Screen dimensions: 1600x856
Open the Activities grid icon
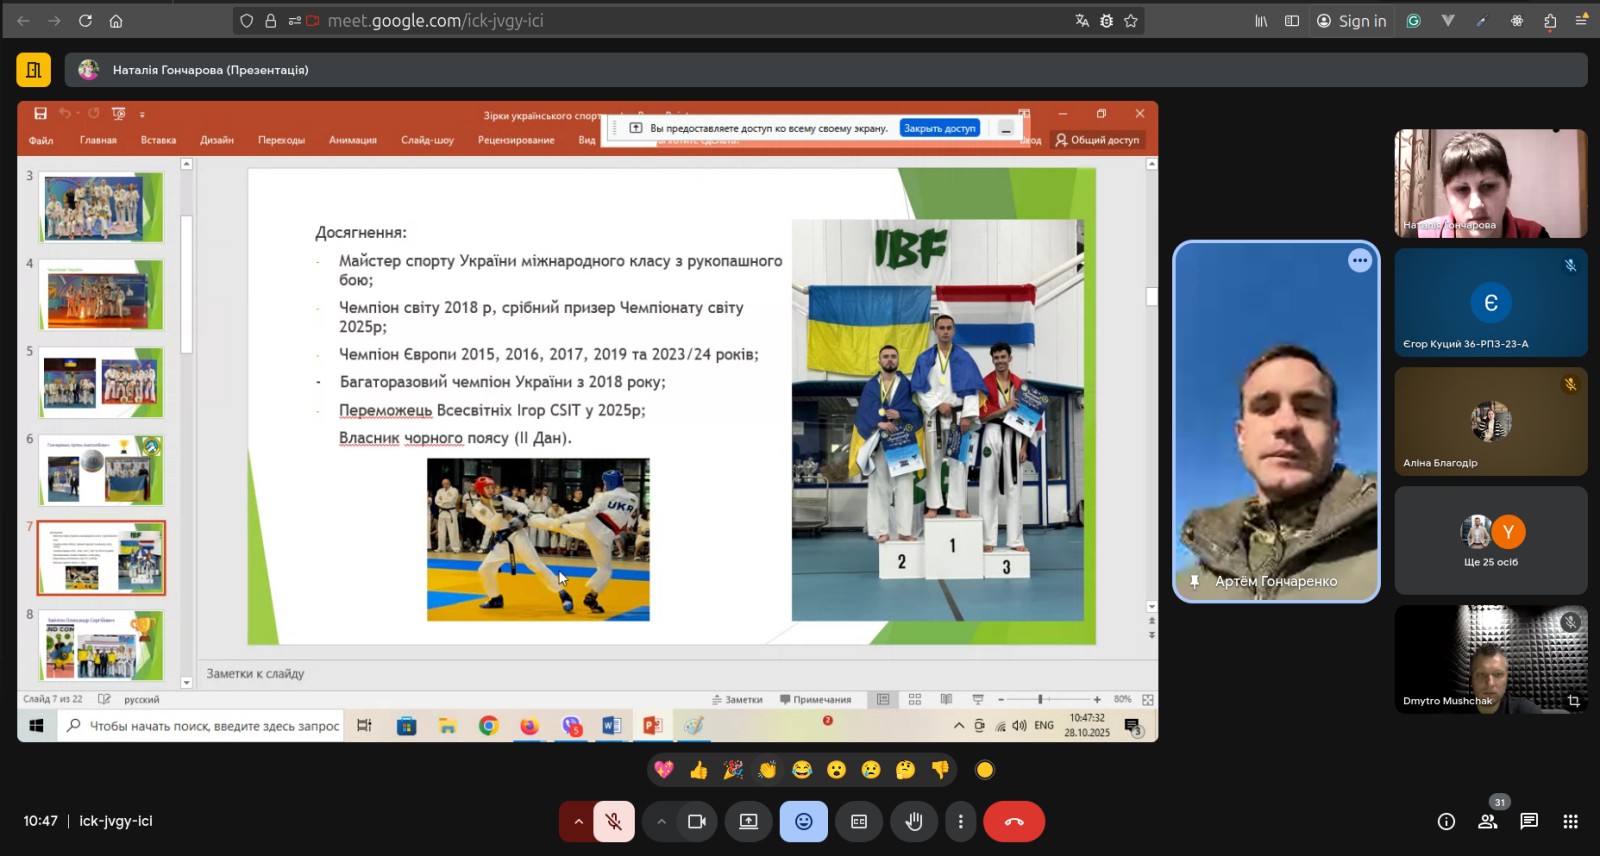tap(1570, 821)
